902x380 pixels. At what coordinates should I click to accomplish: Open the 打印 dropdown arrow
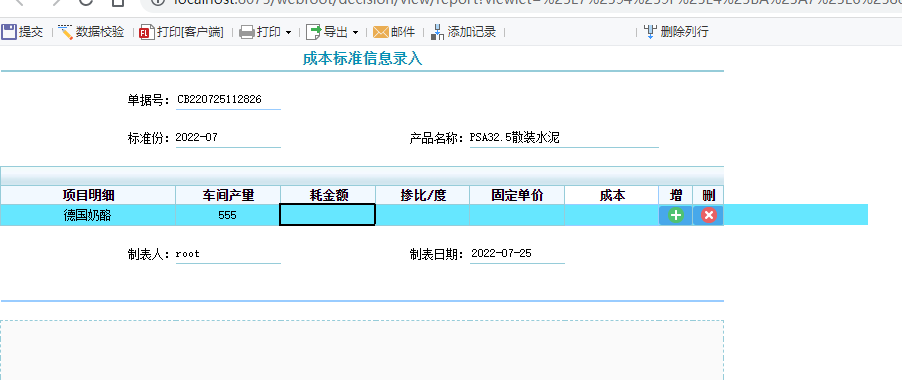(x=288, y=33)
